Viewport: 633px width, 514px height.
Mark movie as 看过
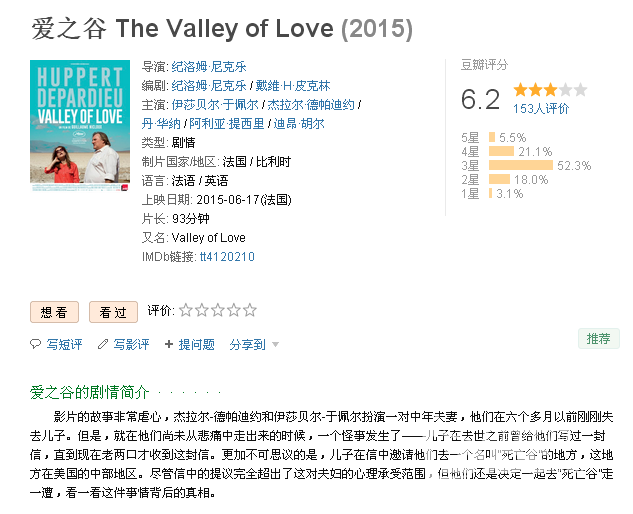(x=113, y=312)
